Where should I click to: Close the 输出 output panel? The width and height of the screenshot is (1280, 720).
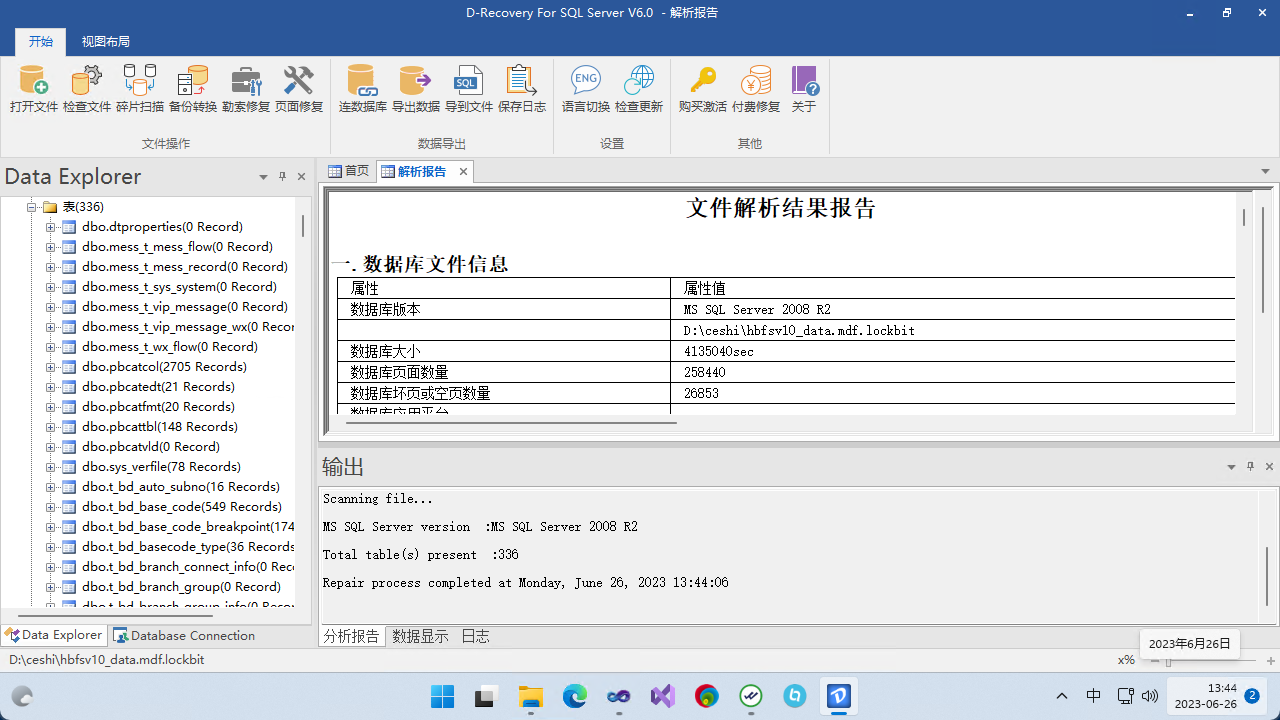[1269, 467]
